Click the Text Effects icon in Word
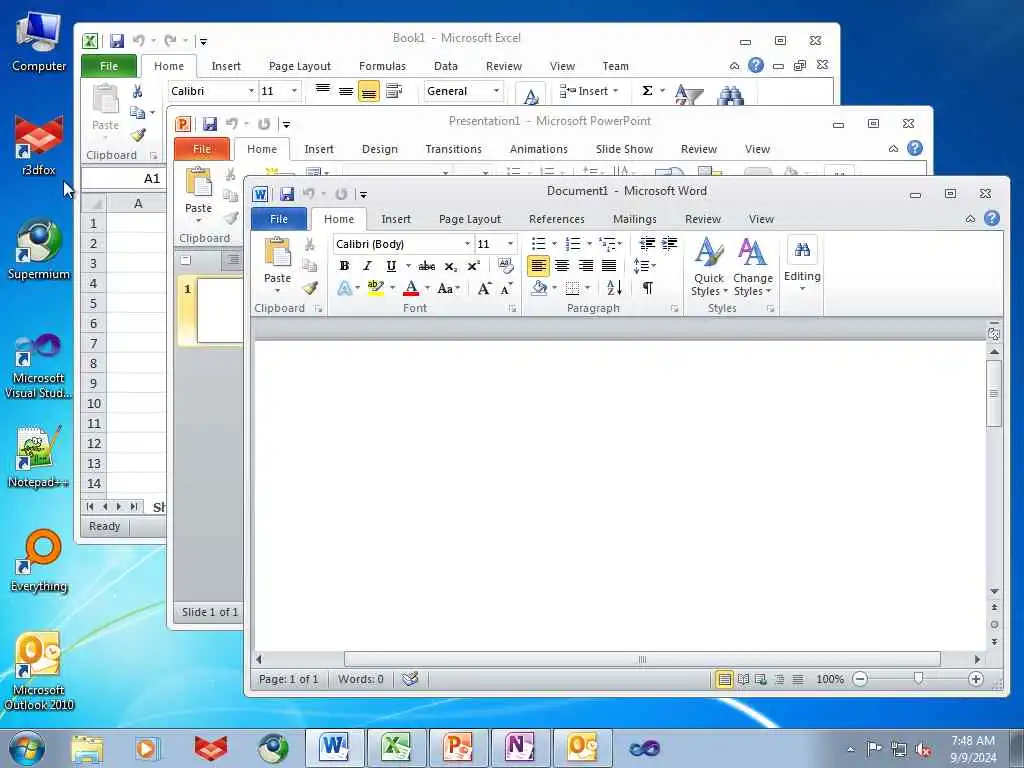 click(x=344, y=288)
